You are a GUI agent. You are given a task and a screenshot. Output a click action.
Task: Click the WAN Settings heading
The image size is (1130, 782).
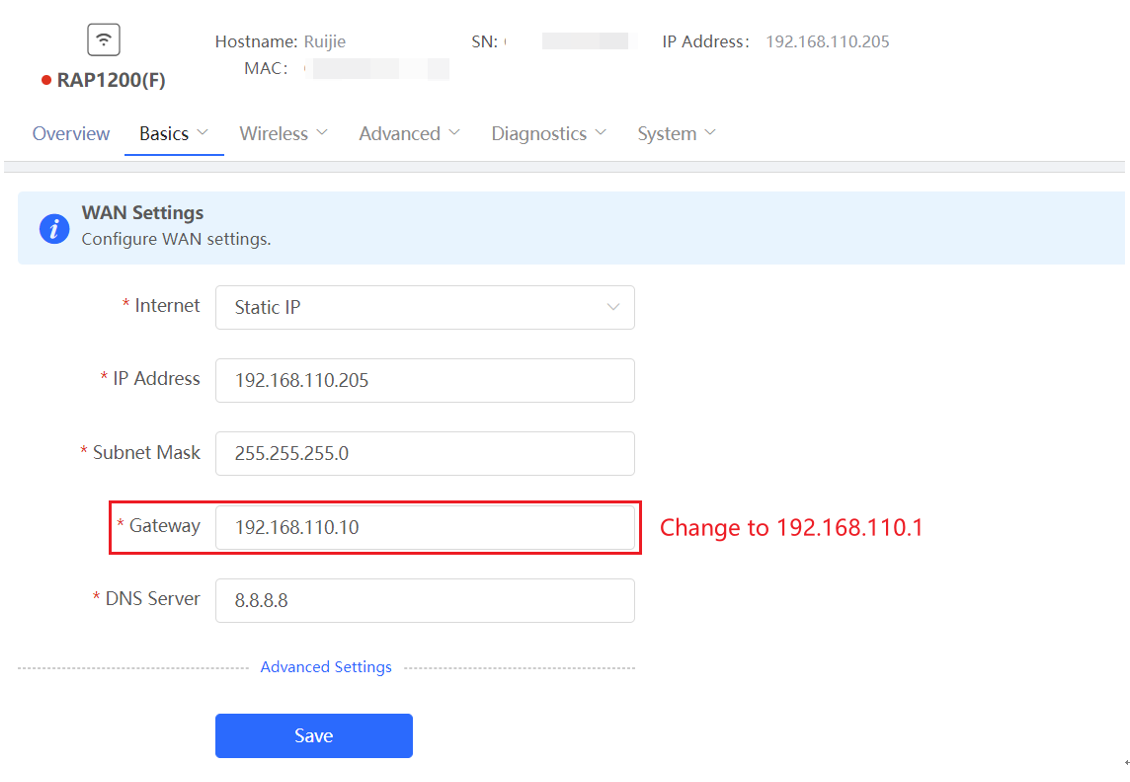click(143, 213)
